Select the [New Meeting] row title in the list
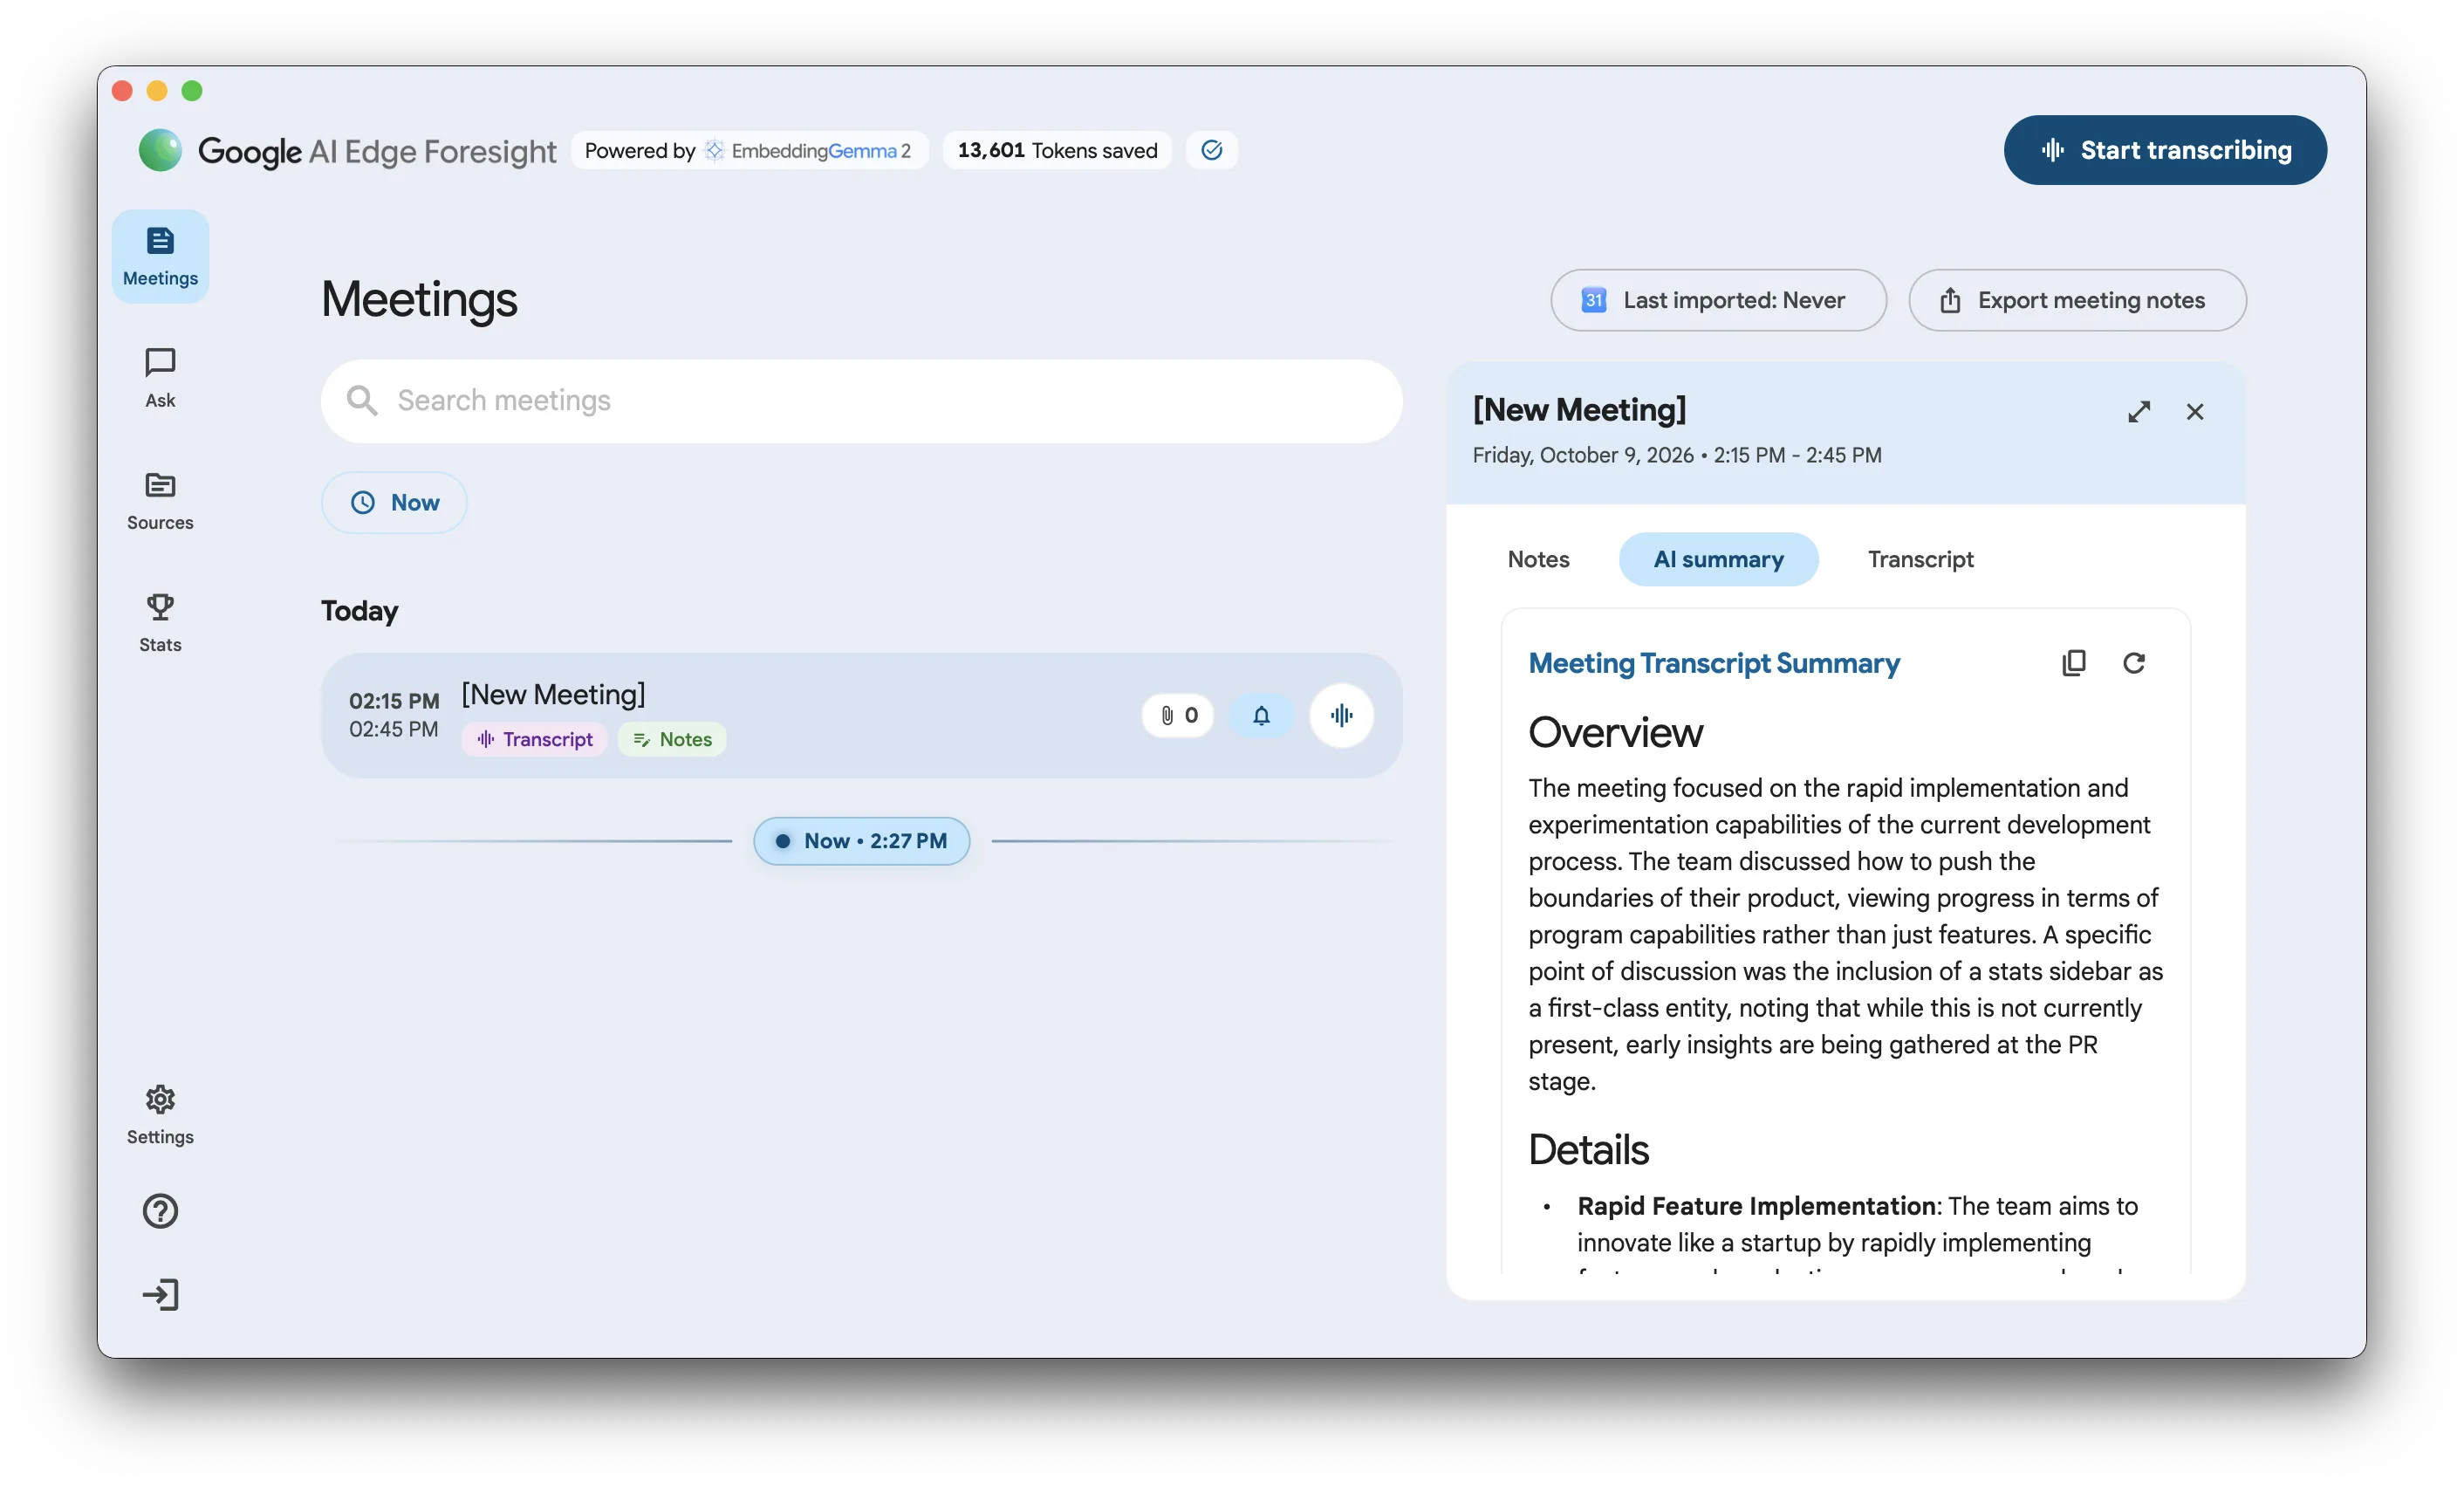This screenshot has height=1487, width=2464. point(553,694)
